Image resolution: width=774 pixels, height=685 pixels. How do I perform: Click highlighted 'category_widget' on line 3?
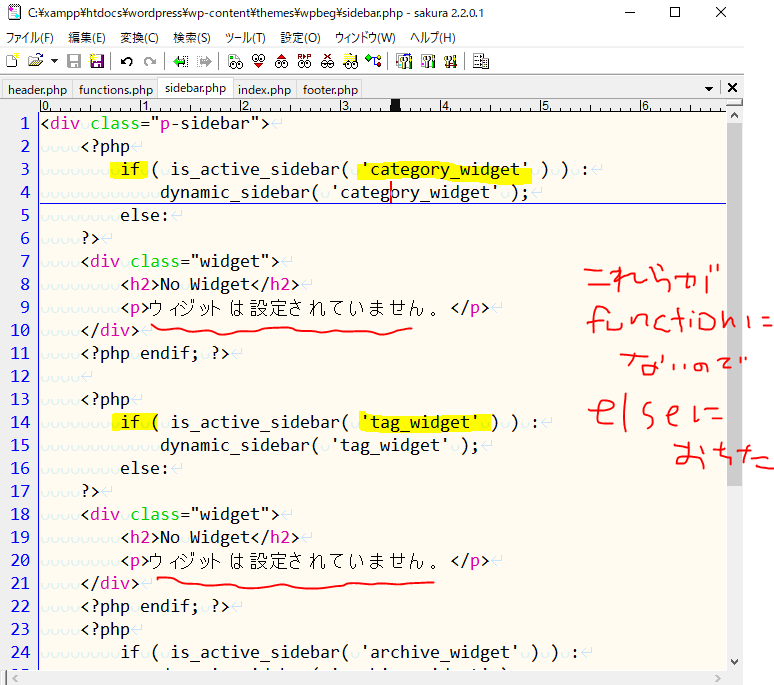coord(444,169)
